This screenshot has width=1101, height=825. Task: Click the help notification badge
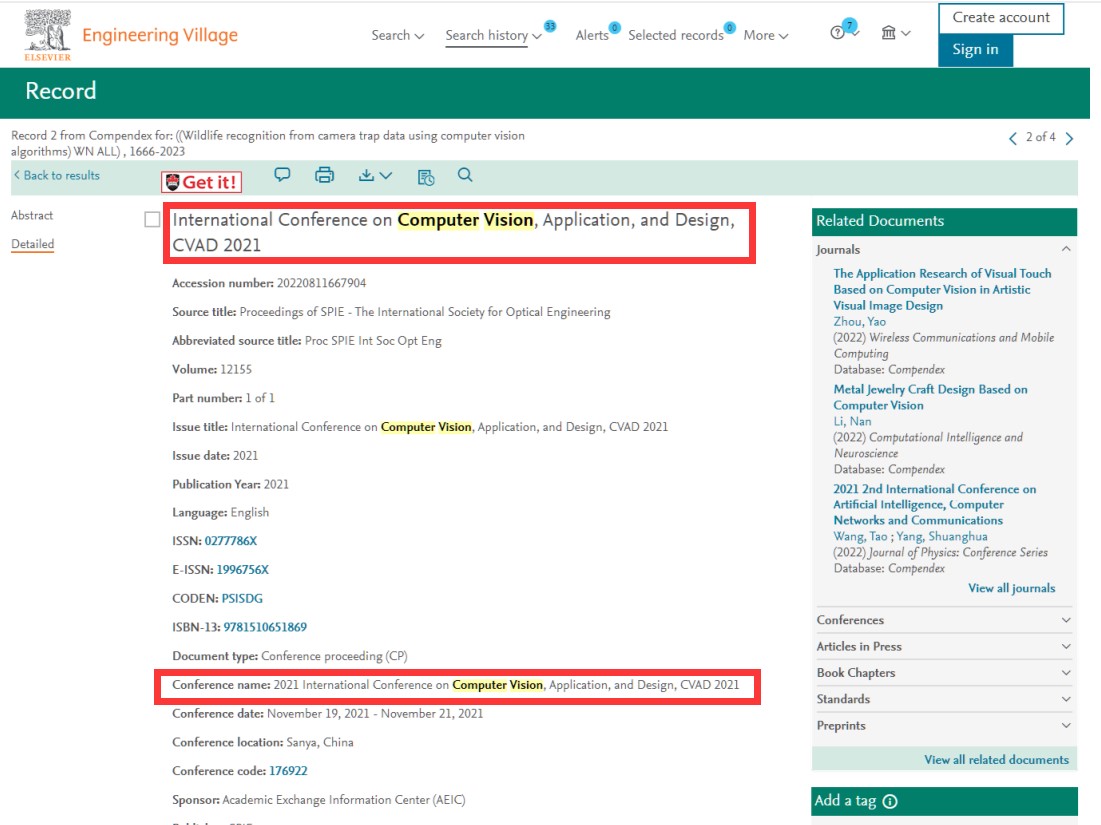pyautogui.click(x=850, y=25)
